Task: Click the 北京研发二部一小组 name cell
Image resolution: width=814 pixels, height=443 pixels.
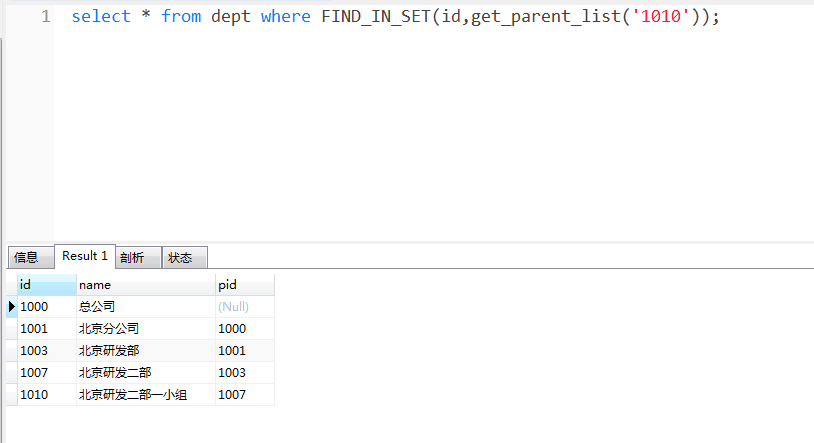Action: 132,395
